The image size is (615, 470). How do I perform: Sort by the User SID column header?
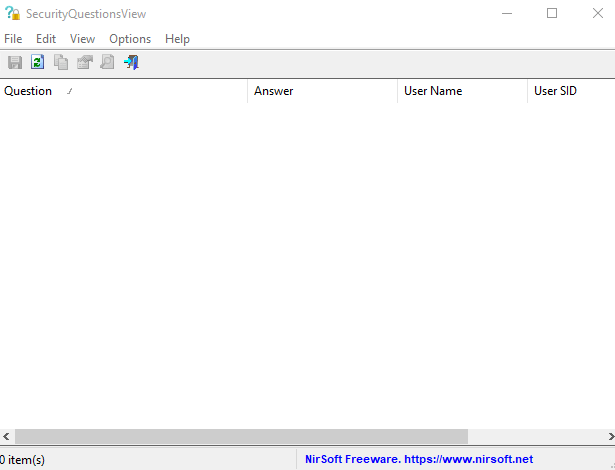[571, 91]
